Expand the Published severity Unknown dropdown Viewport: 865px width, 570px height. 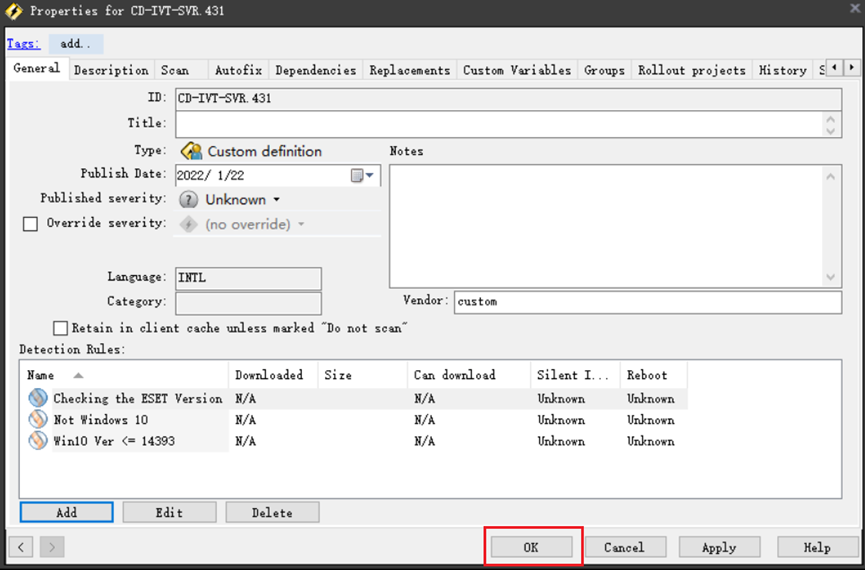click(x=276, y=200)
